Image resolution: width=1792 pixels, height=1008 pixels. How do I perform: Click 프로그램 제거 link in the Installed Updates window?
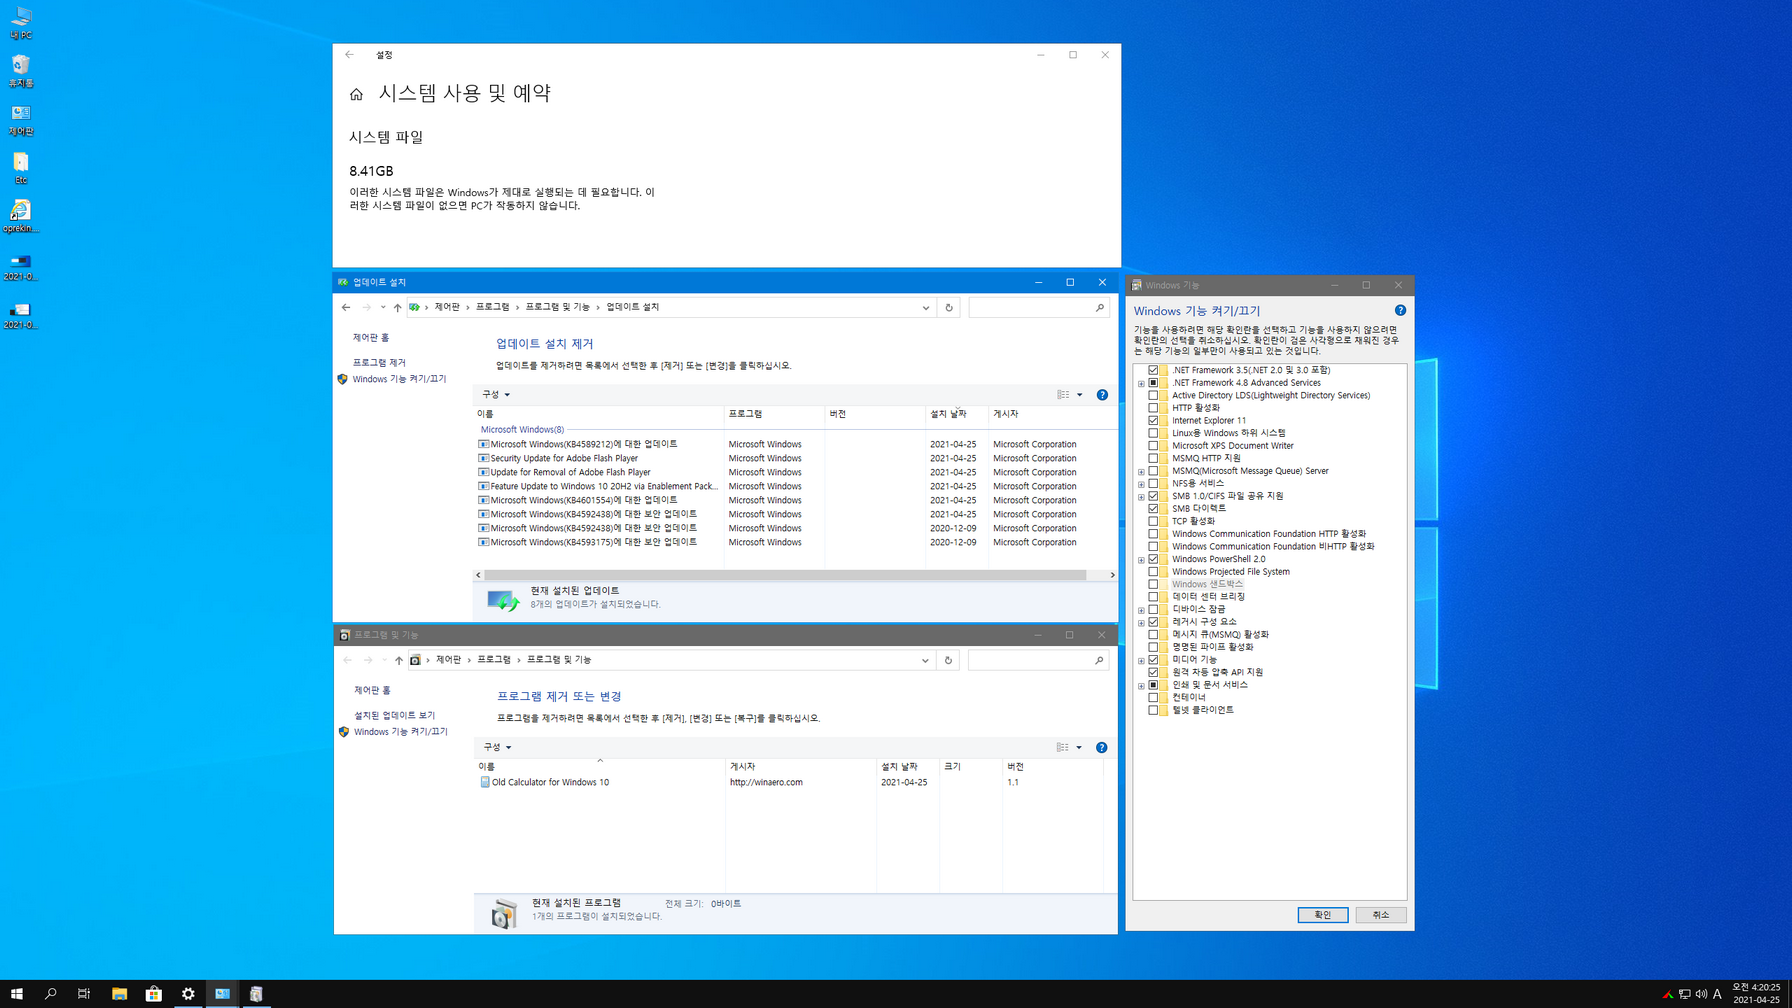(379, 363)
